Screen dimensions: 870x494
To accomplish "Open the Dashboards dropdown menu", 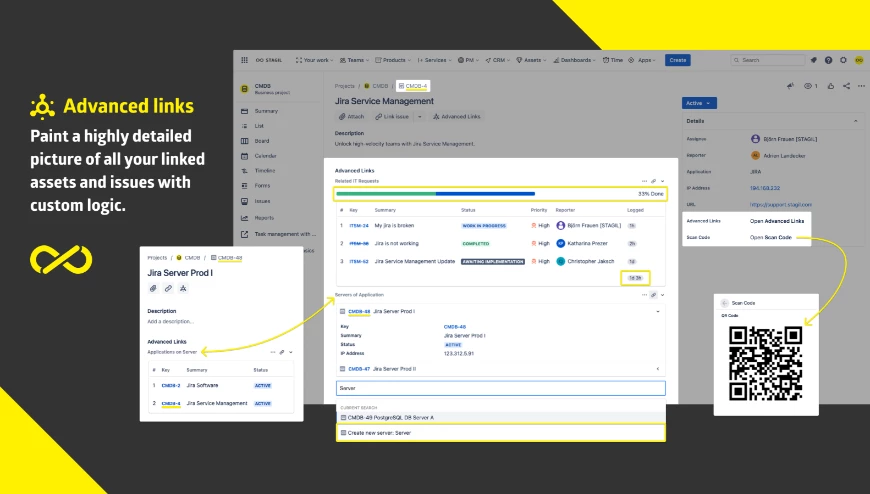I will click(x=574, y=60).
